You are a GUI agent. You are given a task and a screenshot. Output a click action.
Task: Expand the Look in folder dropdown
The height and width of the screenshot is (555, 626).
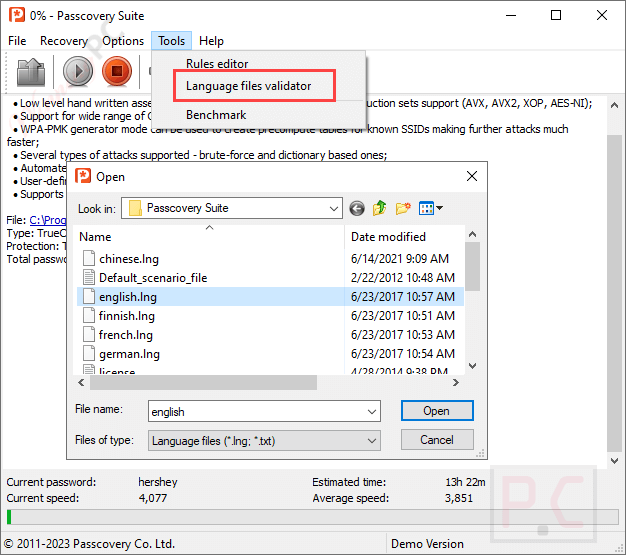click(x=334, y=208)
